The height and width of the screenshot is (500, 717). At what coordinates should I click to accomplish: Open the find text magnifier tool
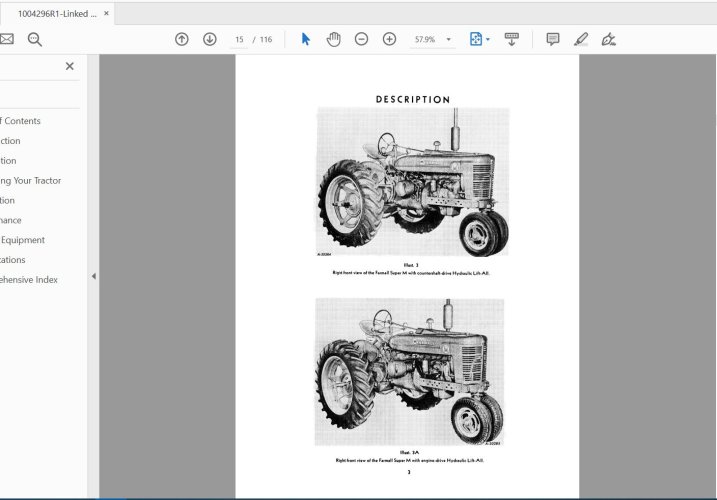coord(35,39)
